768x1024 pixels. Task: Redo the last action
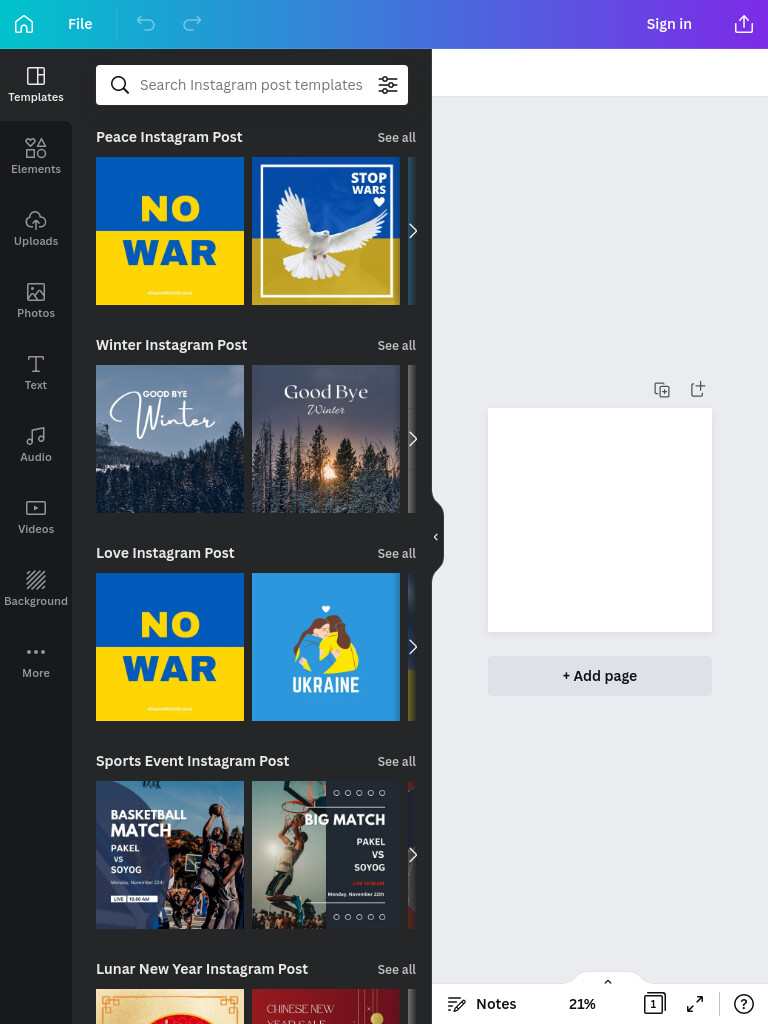click(x=192, y=24)
